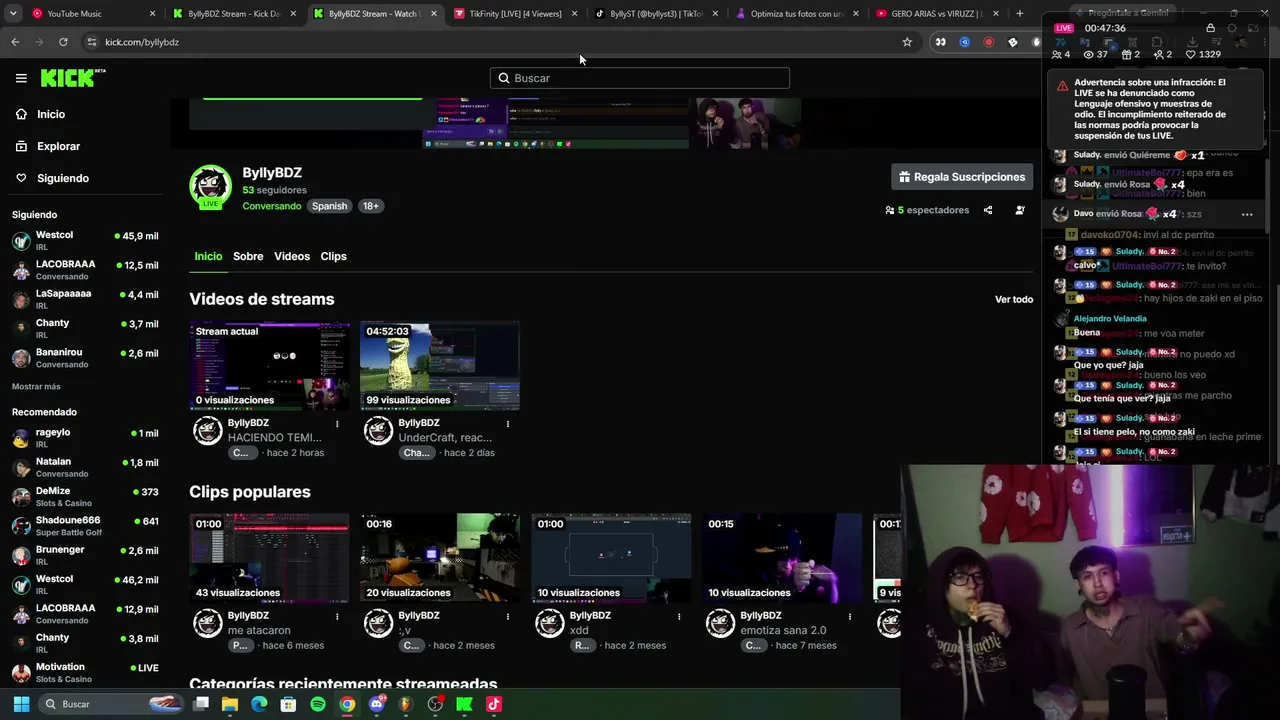Open the Stream actual video thumbnail
The image size is (1280, 720).
coord(270,365)
